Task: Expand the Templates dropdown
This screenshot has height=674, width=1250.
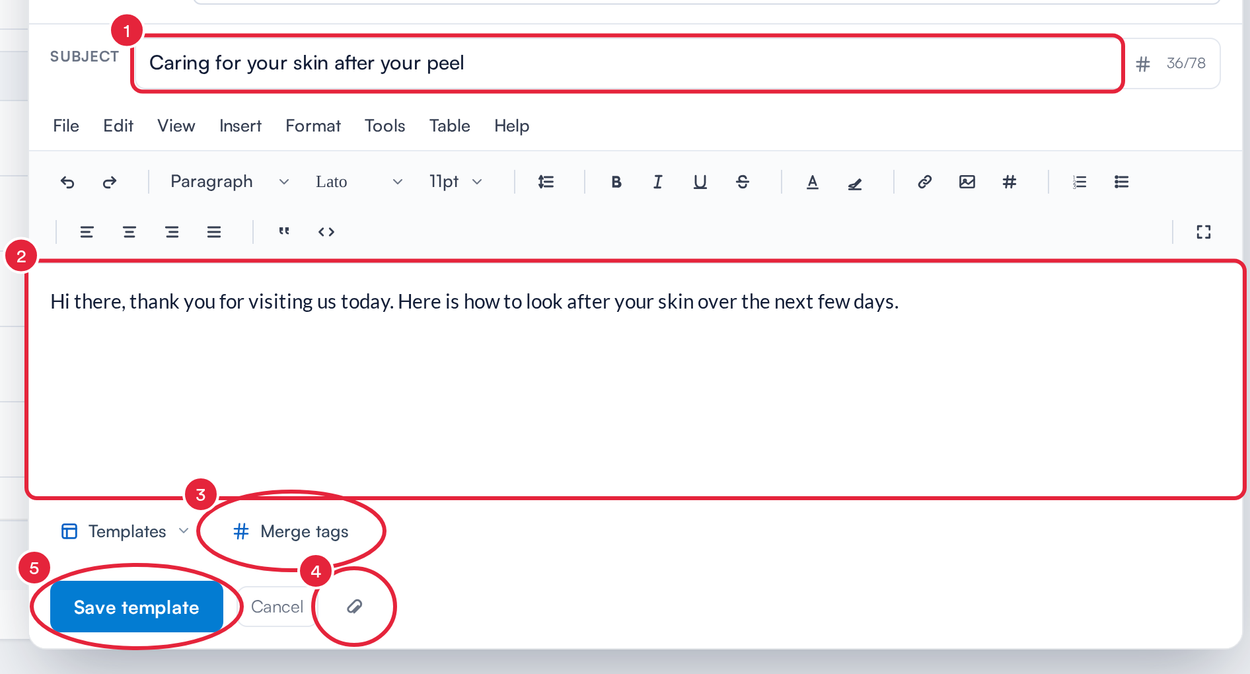Action: click(x=125, y=532)
